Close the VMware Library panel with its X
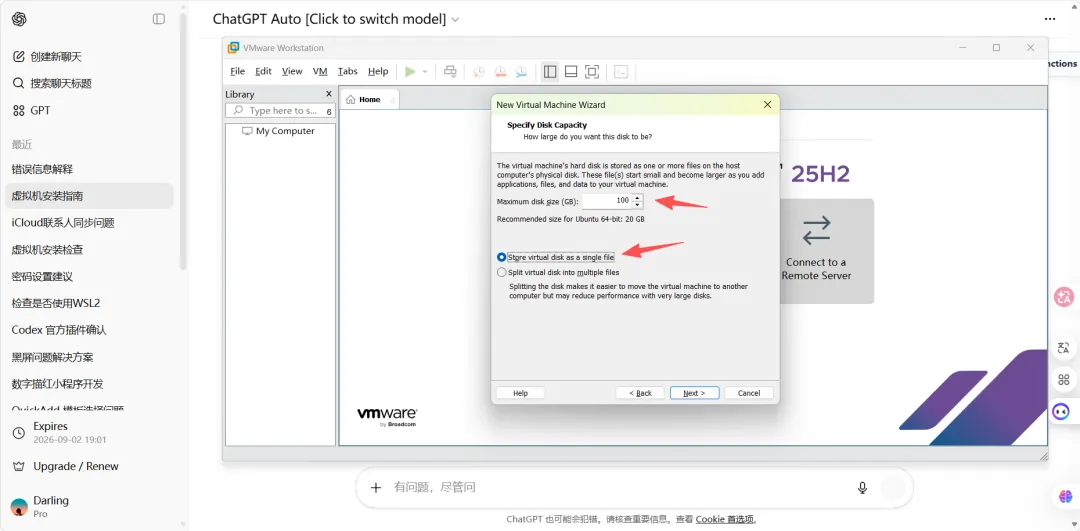Viewport: 1080px width, 531px height. [x=329, y=94]
